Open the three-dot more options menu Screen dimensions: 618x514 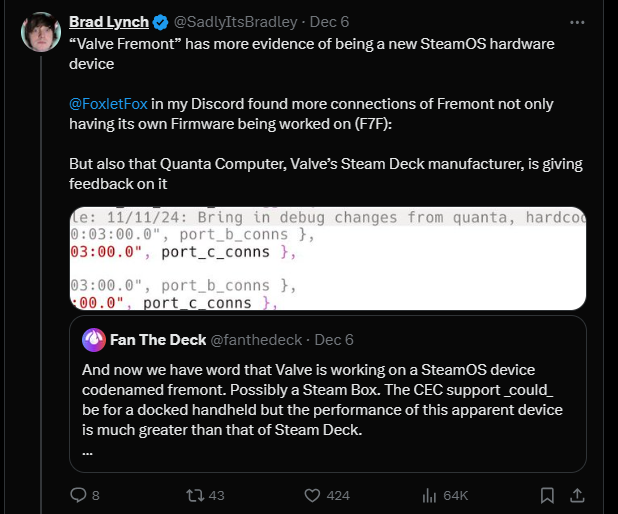tap(577, 21)
